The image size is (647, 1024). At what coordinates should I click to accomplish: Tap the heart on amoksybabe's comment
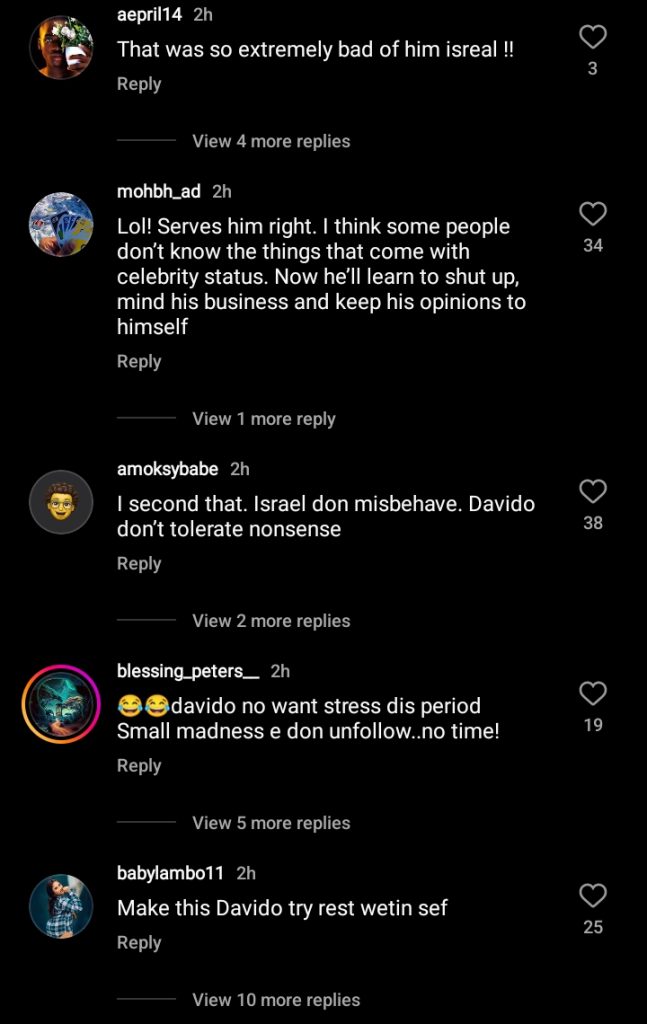tap(592, 492)
